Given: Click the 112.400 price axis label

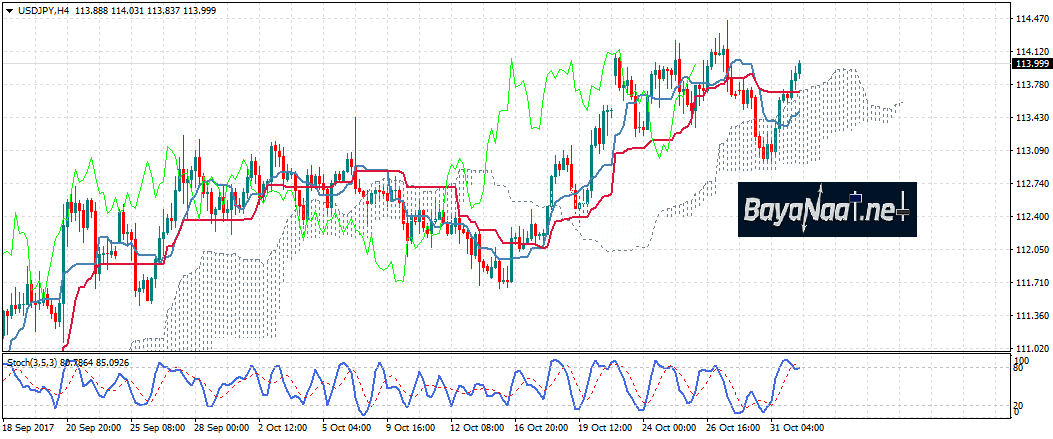Looking at the screenshot, I should tap(1031, 217).
